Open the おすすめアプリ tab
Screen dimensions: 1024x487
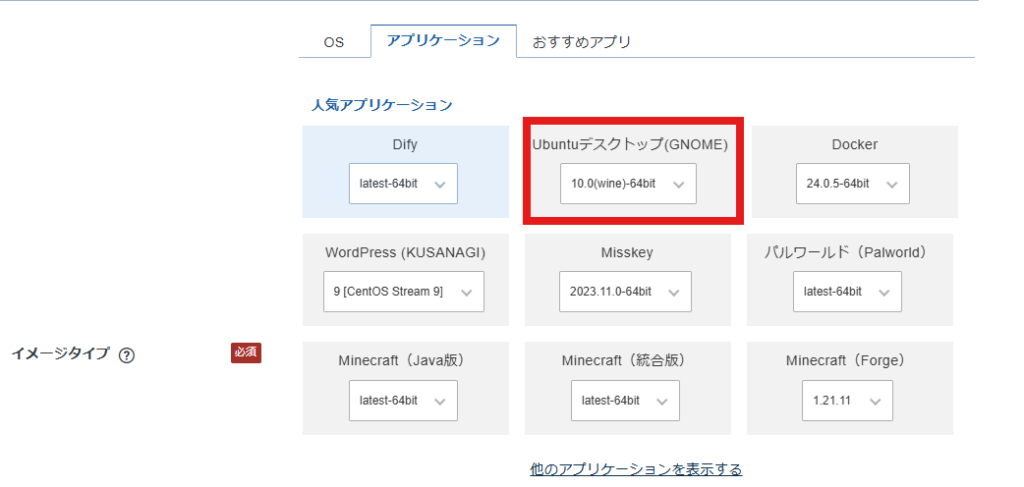[x=581, y=42]
